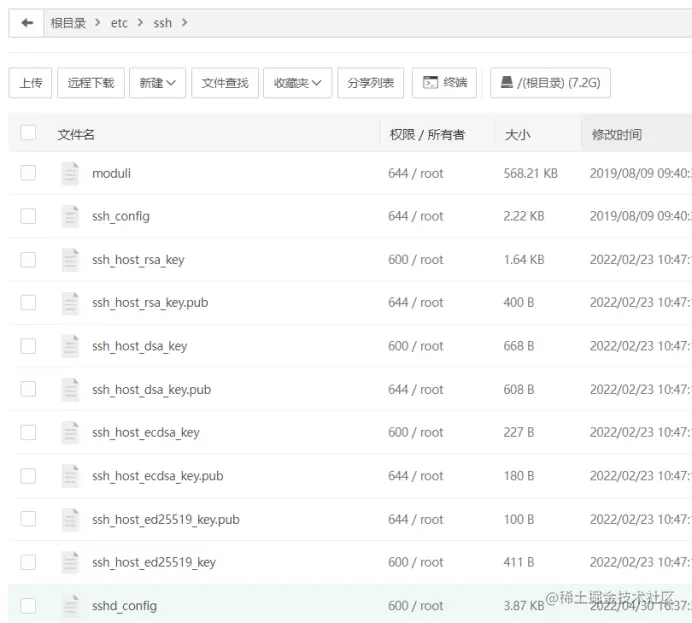Screen dimensions: 692x623
Task: Tick ssh_host_ed25519_key.pub checkbox
Action: [28, 519]
